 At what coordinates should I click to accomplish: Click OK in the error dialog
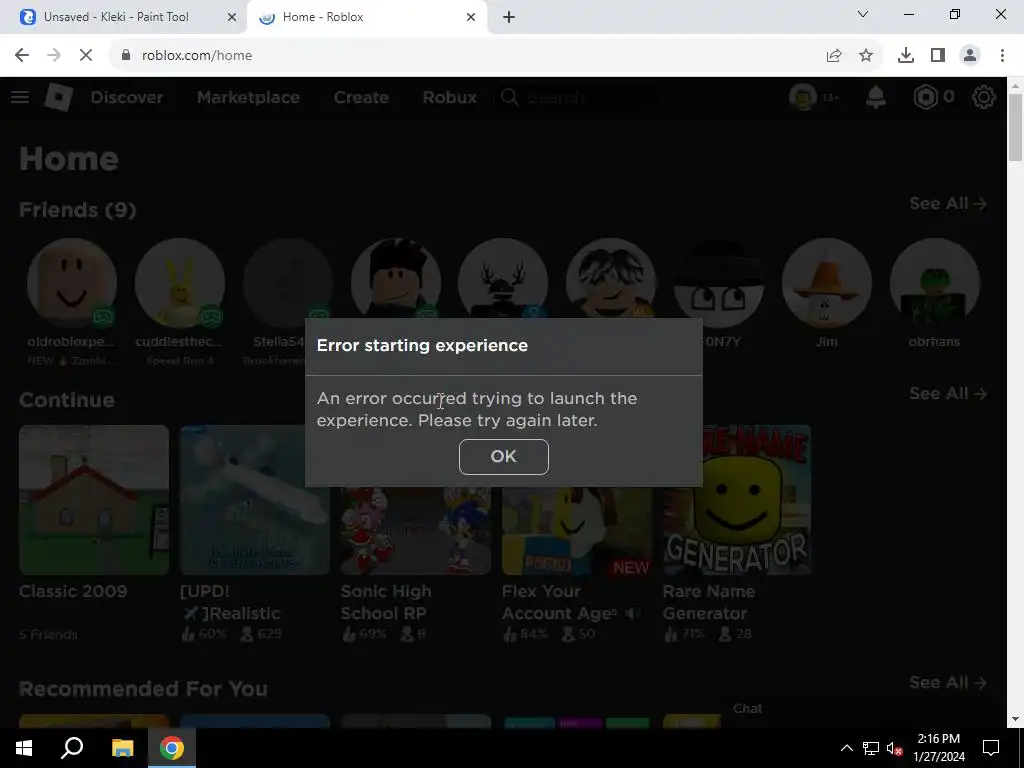[x=504, y=456]
